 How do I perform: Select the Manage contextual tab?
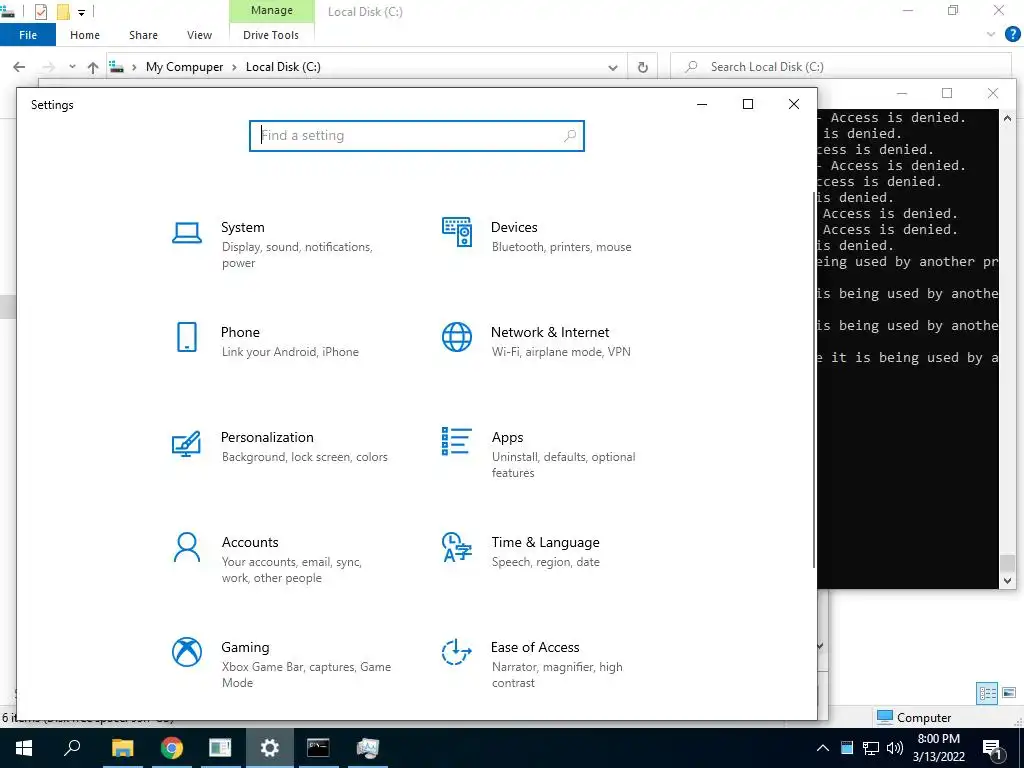pos(272,11)
